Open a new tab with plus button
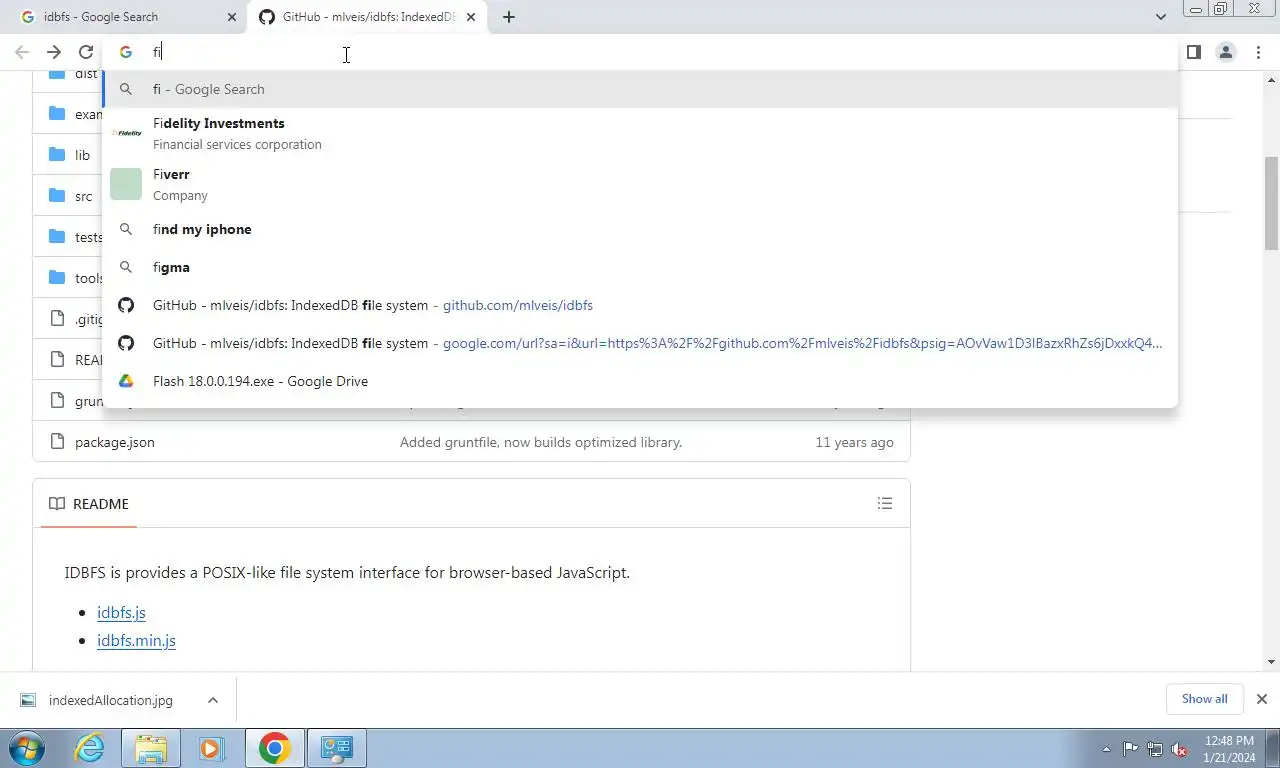Screen dimensions: 1280x768 coord(509,17)
